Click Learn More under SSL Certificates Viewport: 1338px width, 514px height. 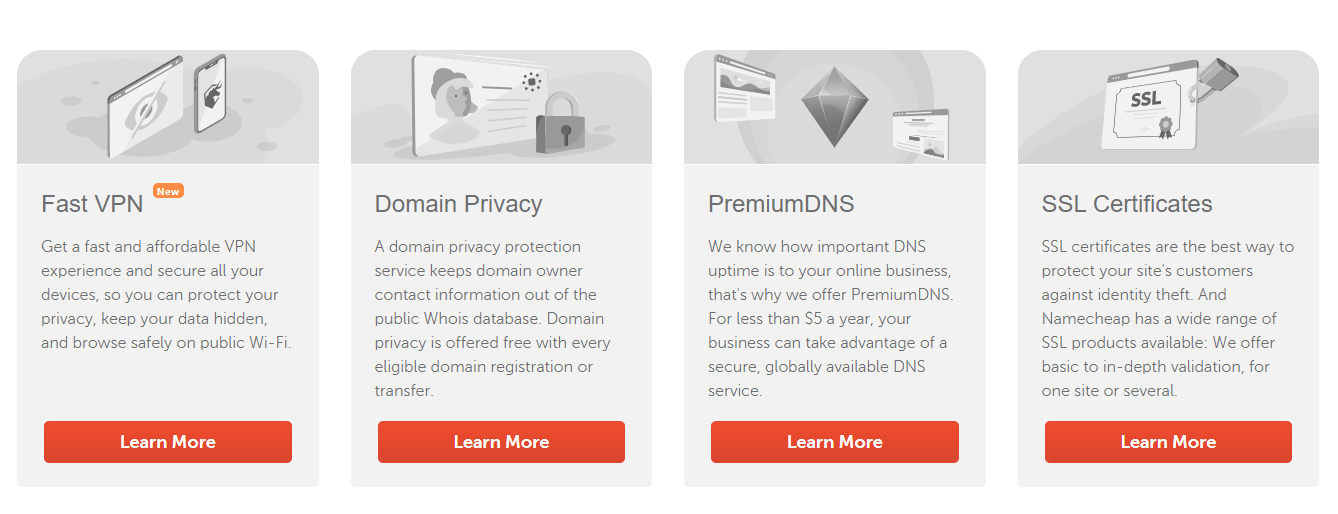coord(1168,442)
